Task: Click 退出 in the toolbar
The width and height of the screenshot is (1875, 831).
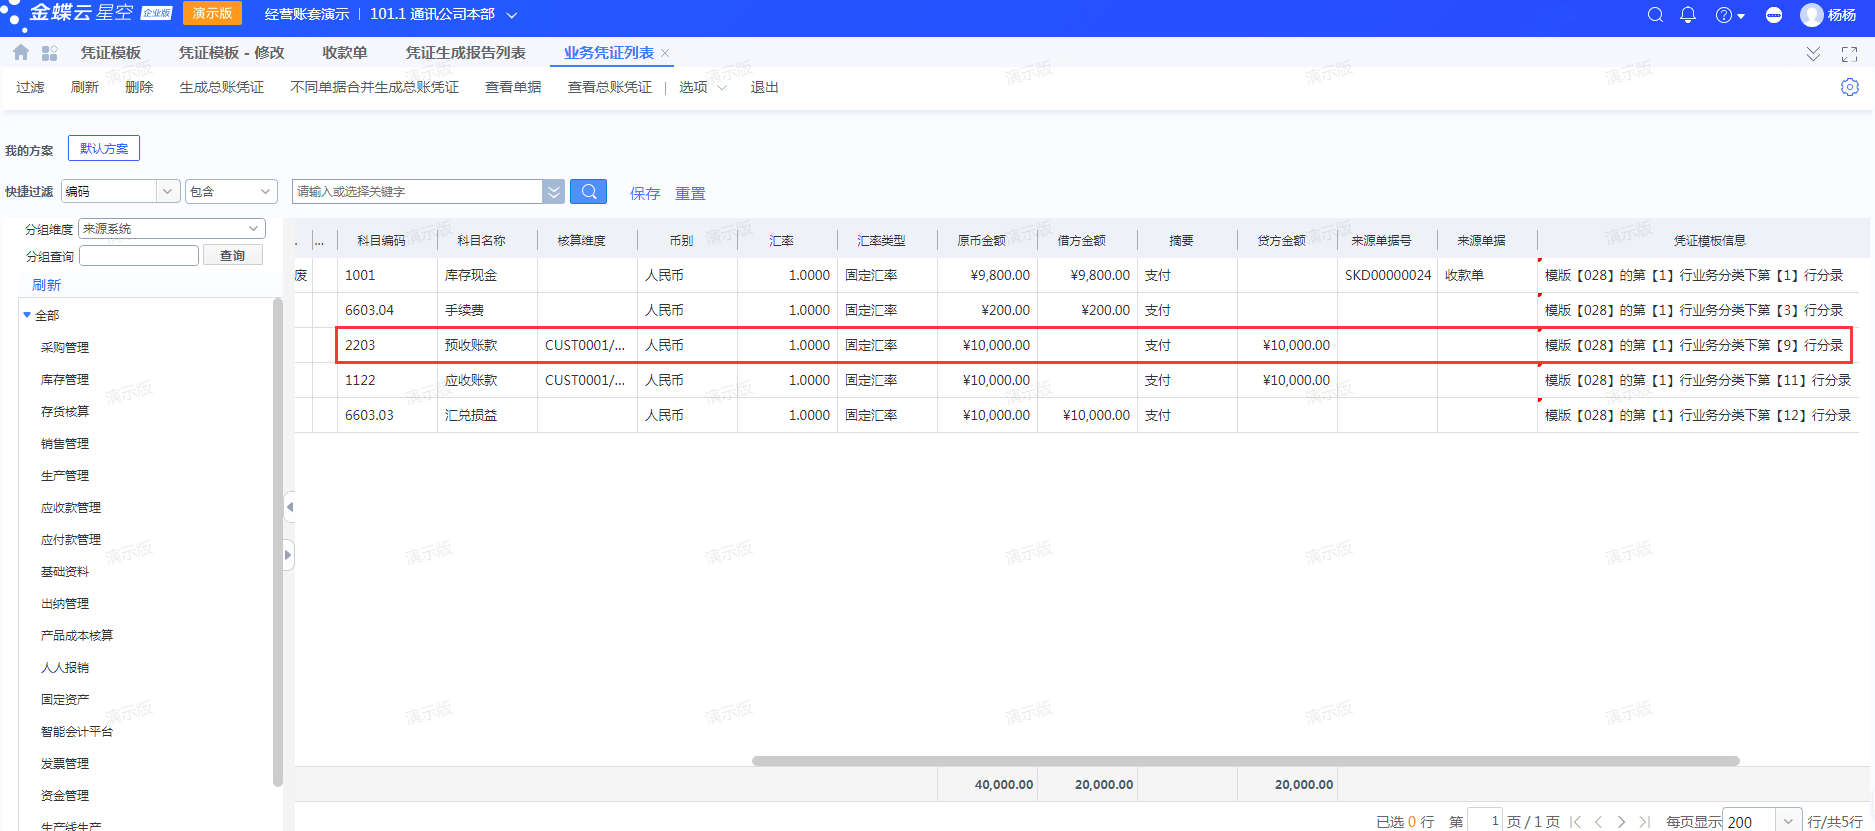Action: [x=764, y=87]
